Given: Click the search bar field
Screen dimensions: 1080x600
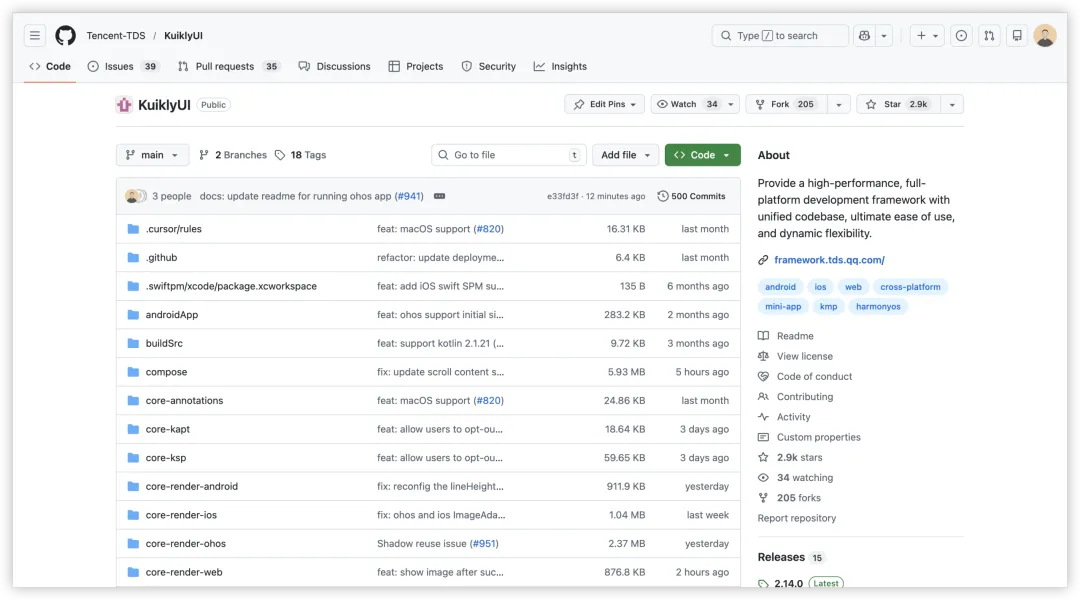Looking at the screenshot, I should click(x=780, y=35).
